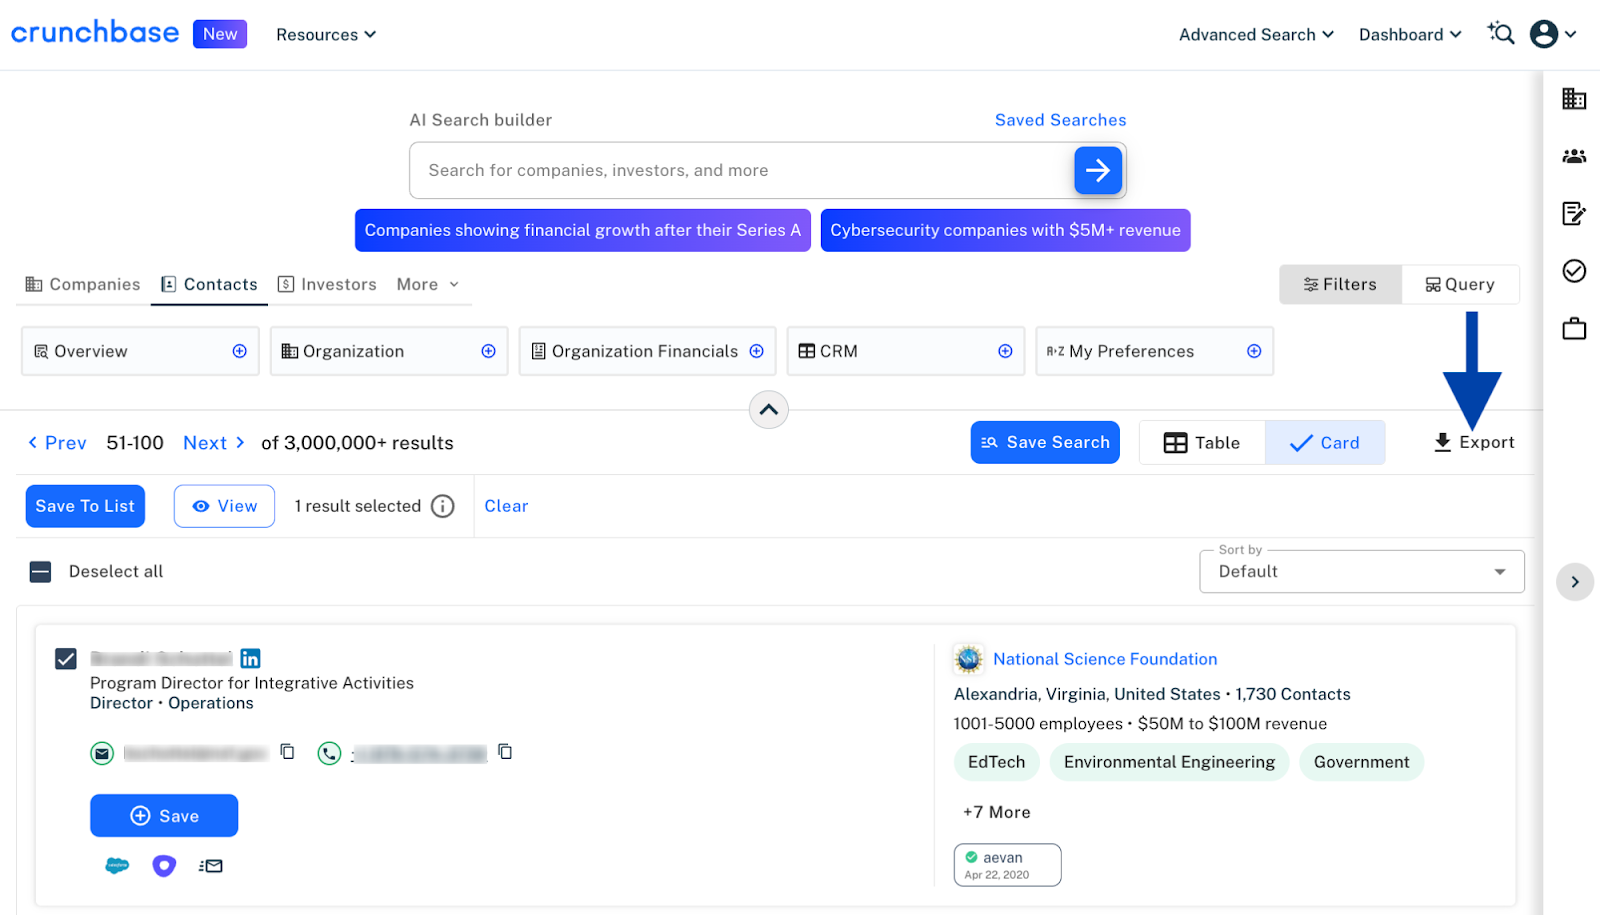1600x915 pixels.
Task: Save the contact with Save button
Action: point(164,816)
